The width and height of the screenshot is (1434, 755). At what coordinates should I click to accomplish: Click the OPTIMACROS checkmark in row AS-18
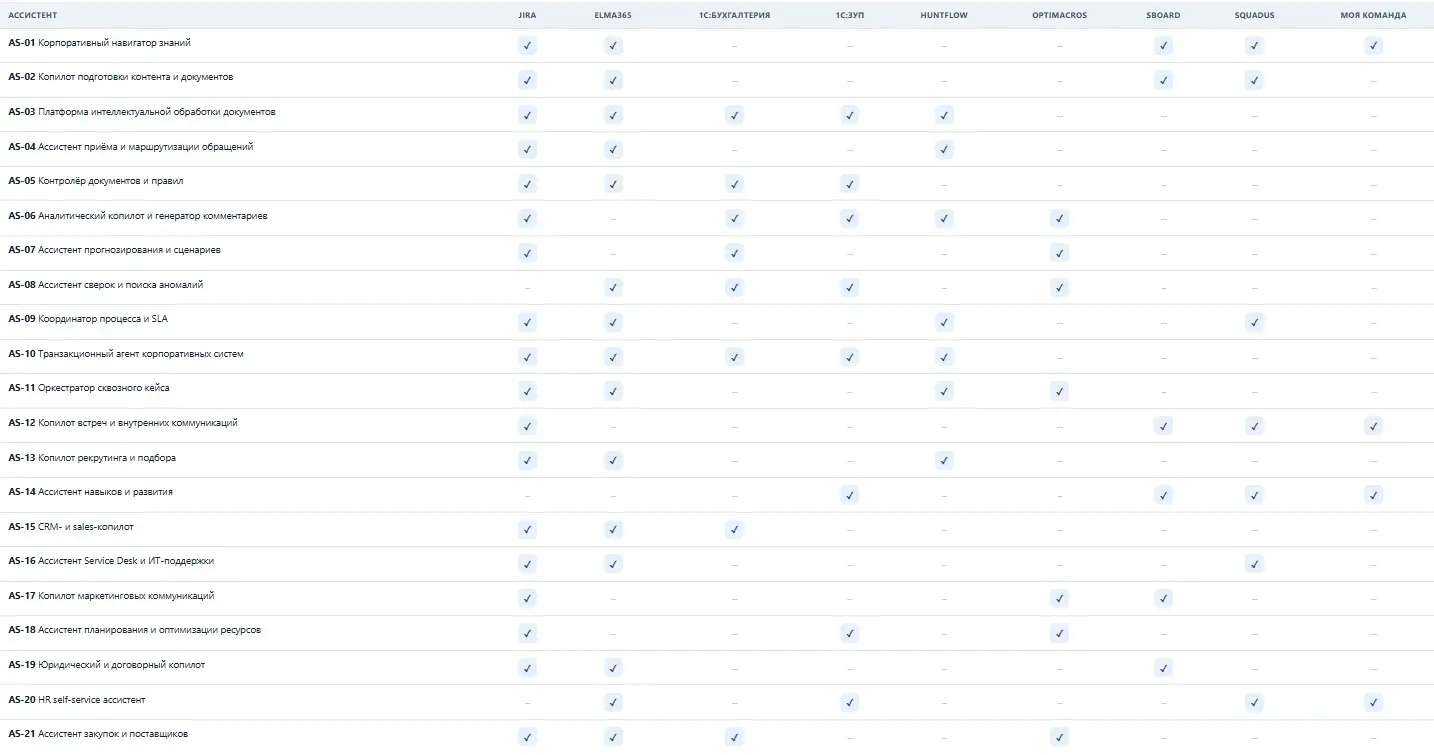[x=1059, y=633]
